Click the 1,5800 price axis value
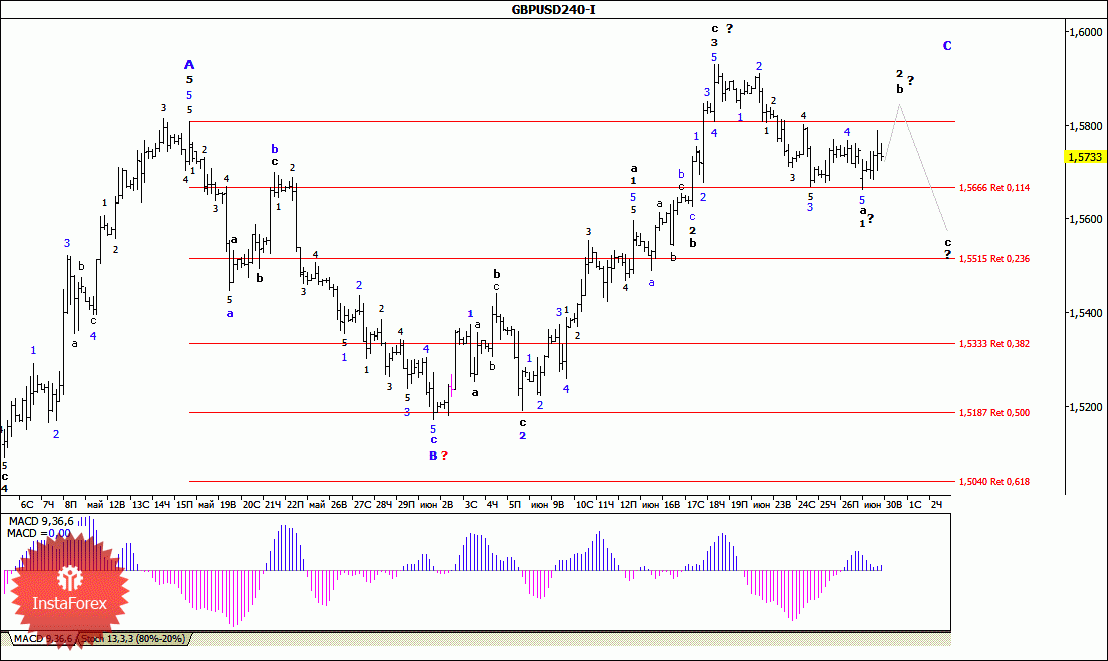Image resolution: width=1108 pixels, height=661 pixels. 1085,126
